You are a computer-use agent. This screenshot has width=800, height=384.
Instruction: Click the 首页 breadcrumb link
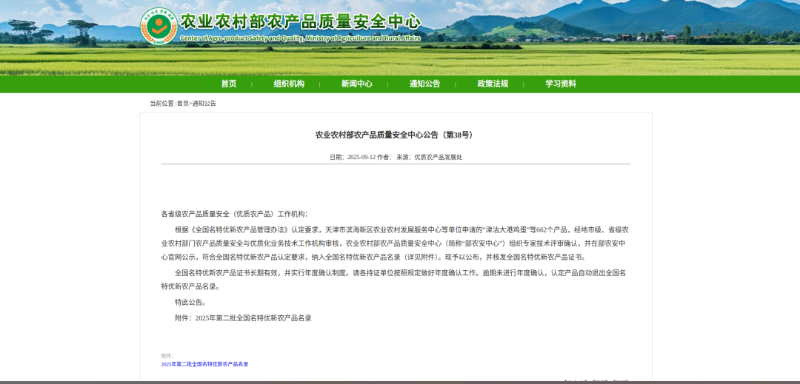[x=183, y=104]
